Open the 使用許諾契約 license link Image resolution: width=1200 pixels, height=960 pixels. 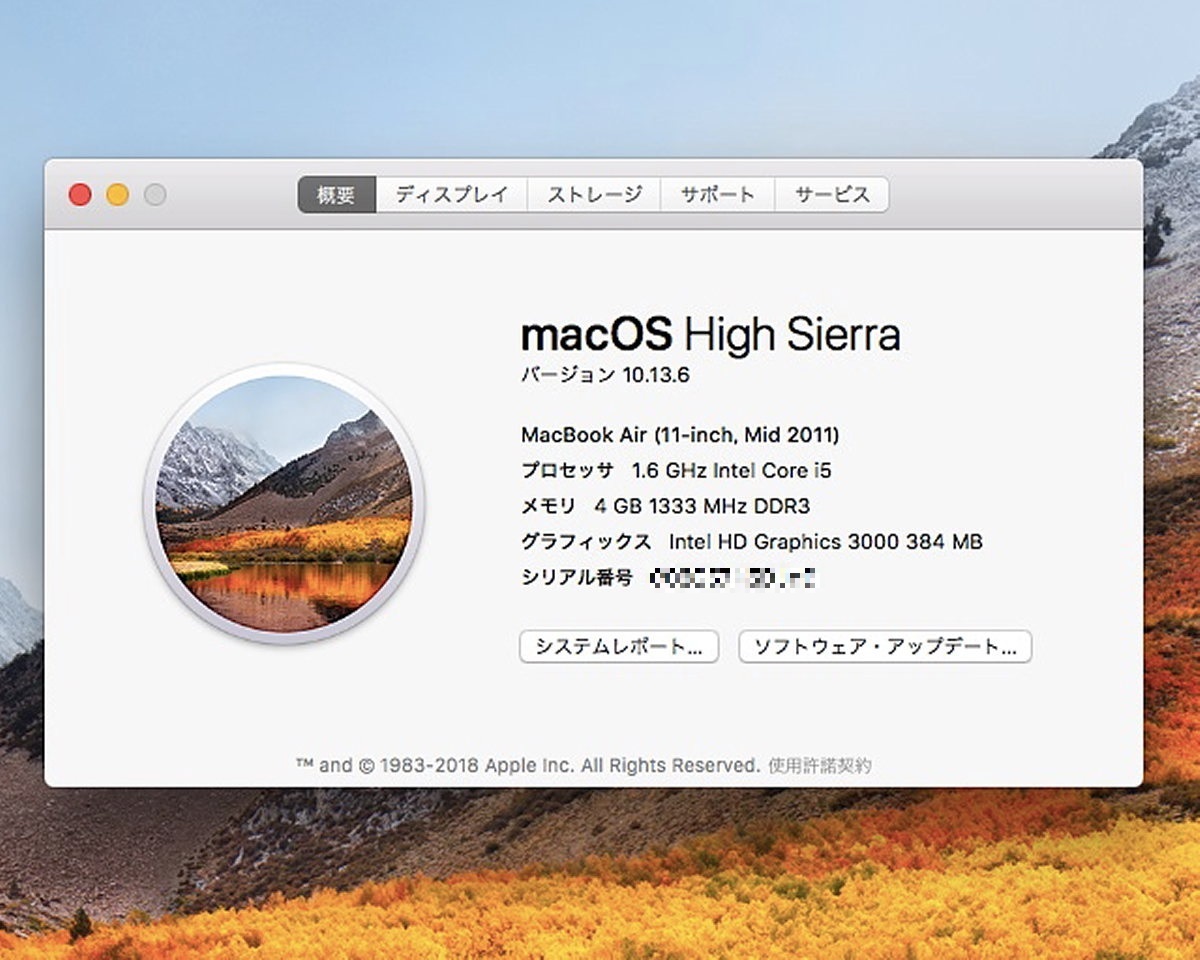[820, 766]
